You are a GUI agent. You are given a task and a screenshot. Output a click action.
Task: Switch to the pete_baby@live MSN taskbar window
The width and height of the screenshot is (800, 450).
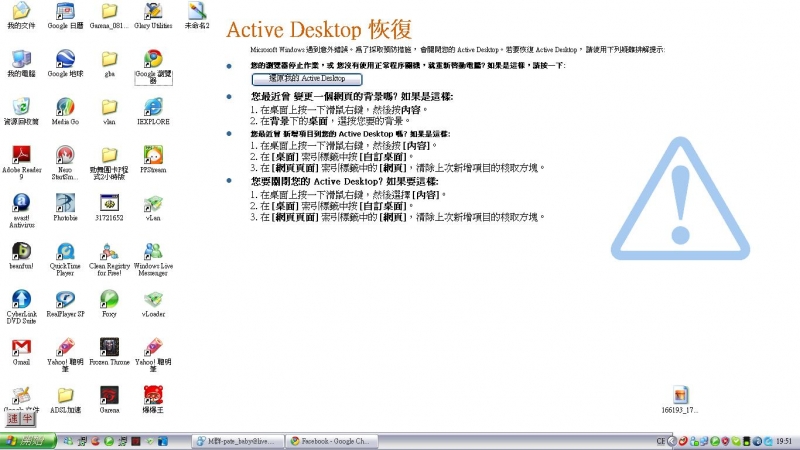point(238,441)
